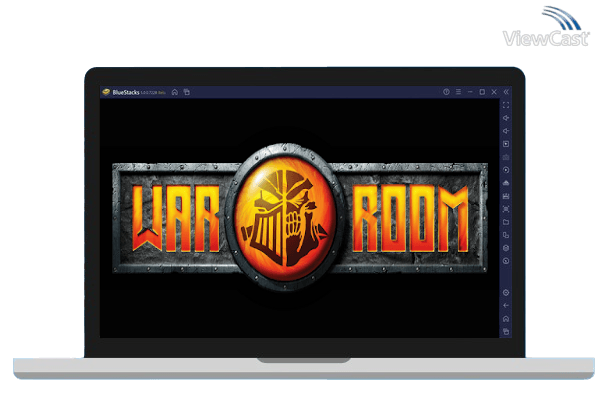Minimize the BlueStacks window
The width and height of the screenshot is (602, 414).
(470, 92)
